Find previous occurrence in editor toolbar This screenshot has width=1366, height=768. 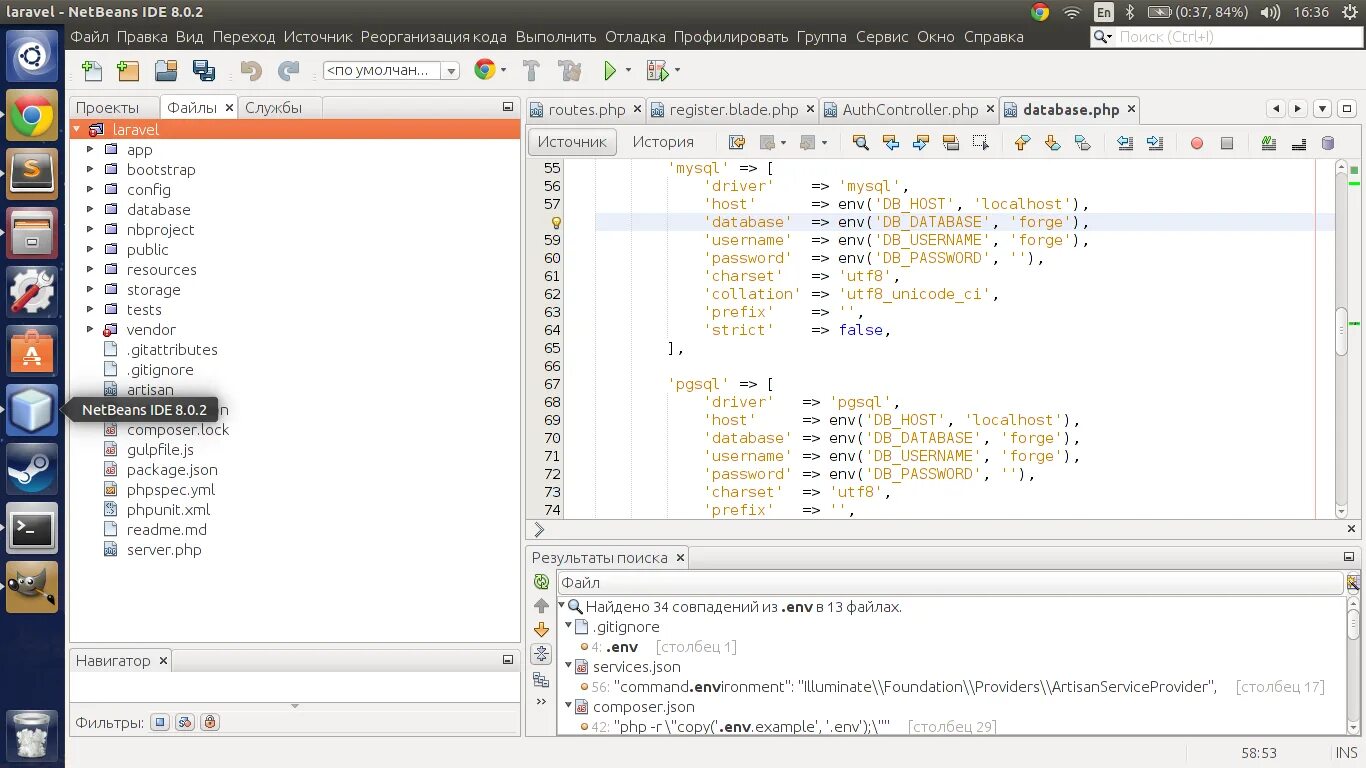click(891, 143)
